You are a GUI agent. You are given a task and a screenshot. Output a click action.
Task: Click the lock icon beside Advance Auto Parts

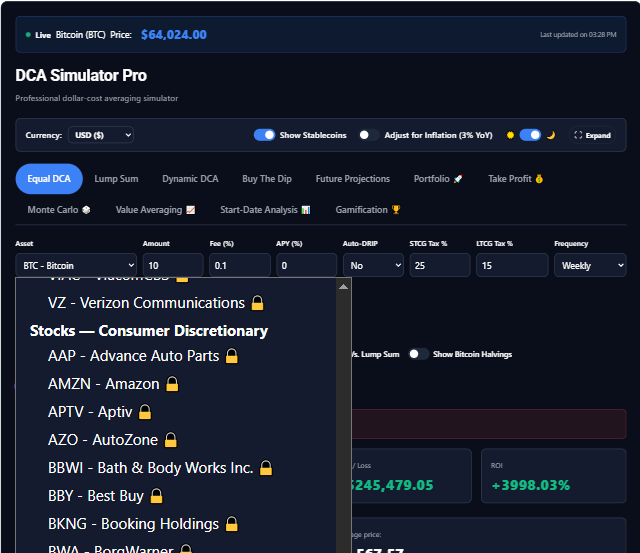coord(231,356)
